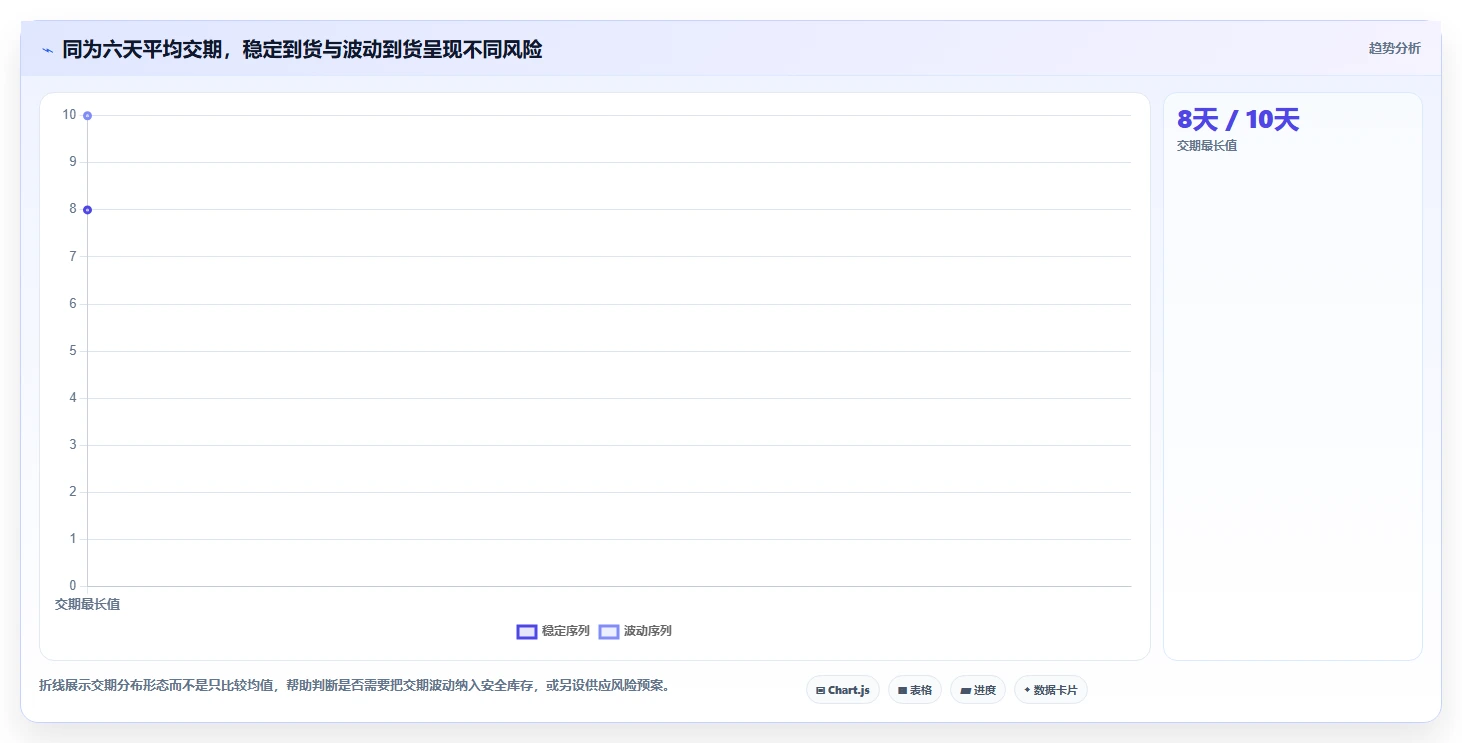This screenshot has width=1462, height=743.
Task: Click 交期最长值 label under the metric
Action: pyautogui.click(x=1207, y=146)
